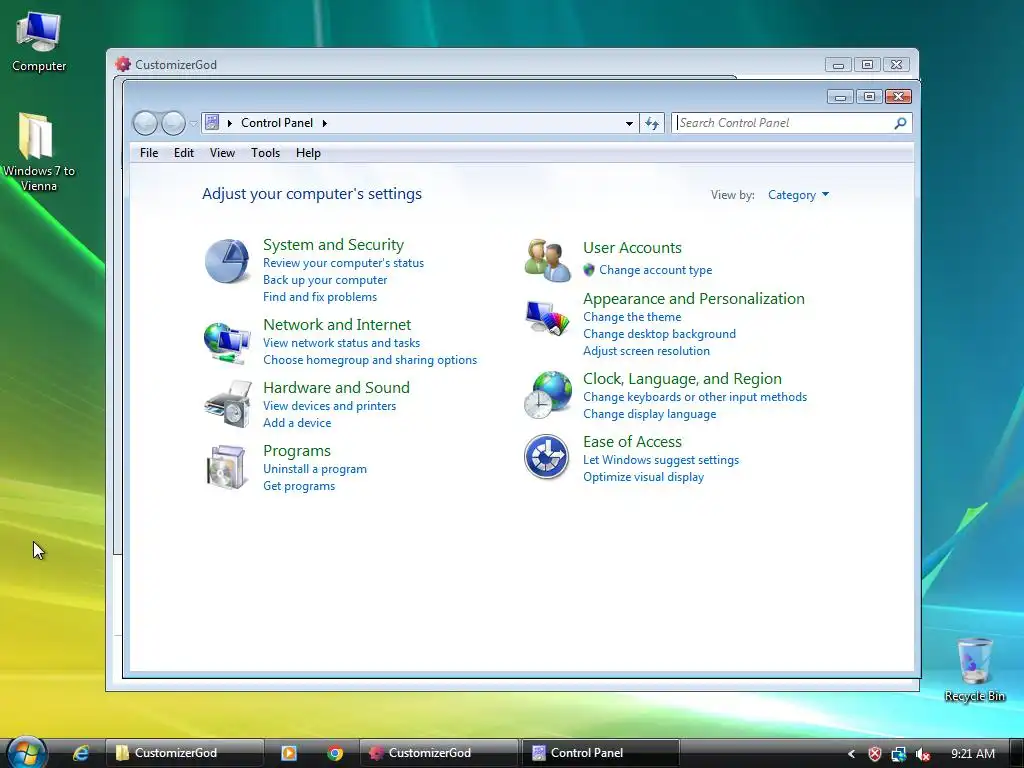The height and width of the screenshot is (768, 1024).
Task: Show hidden tray icons arrow
Action: 852,754
